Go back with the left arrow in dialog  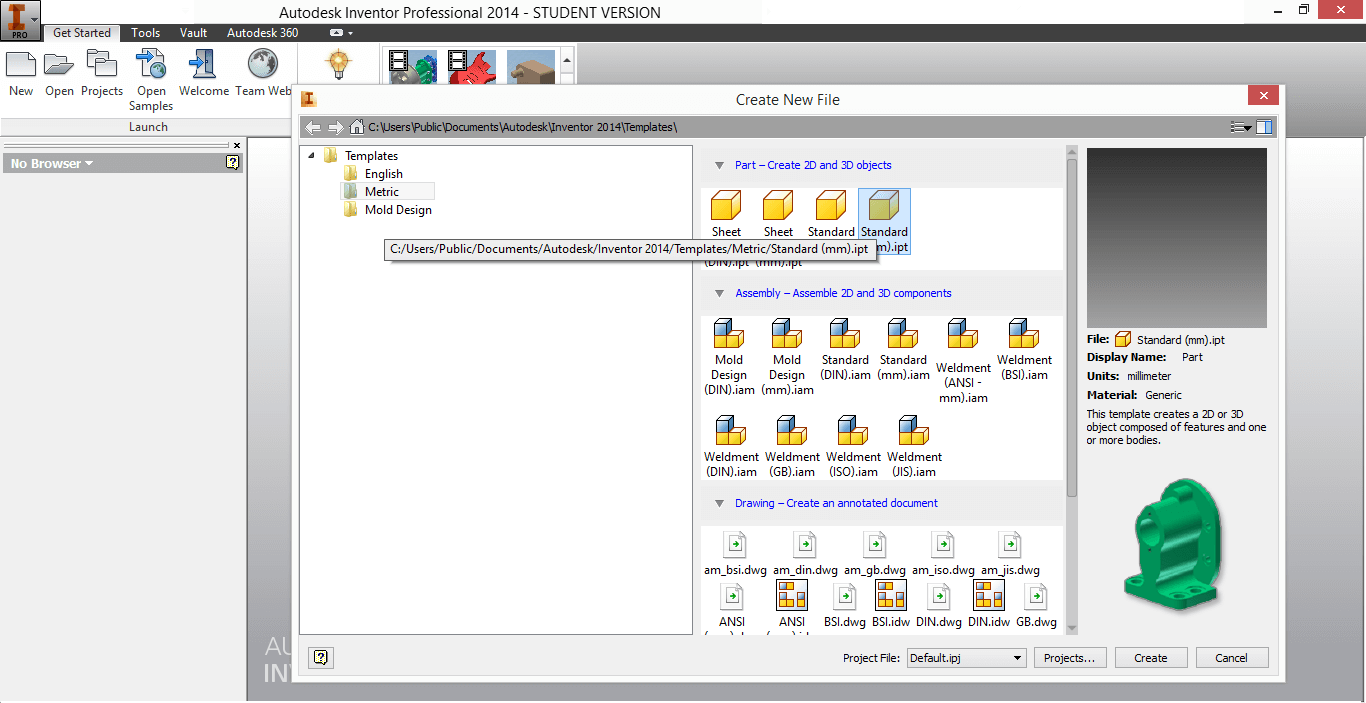click(x=313, y=127)
